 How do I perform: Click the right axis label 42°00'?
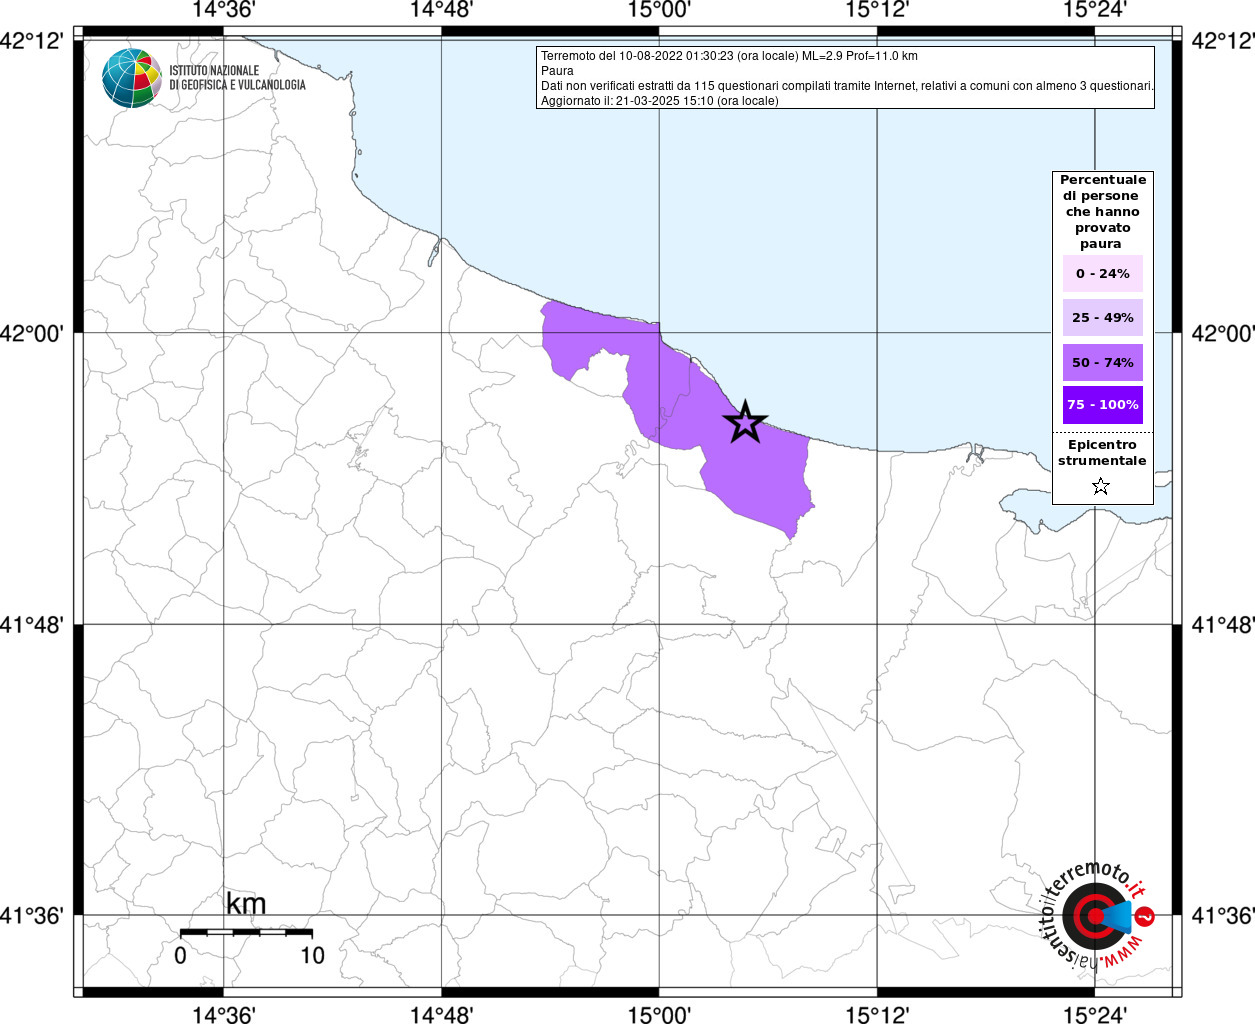1223,333
